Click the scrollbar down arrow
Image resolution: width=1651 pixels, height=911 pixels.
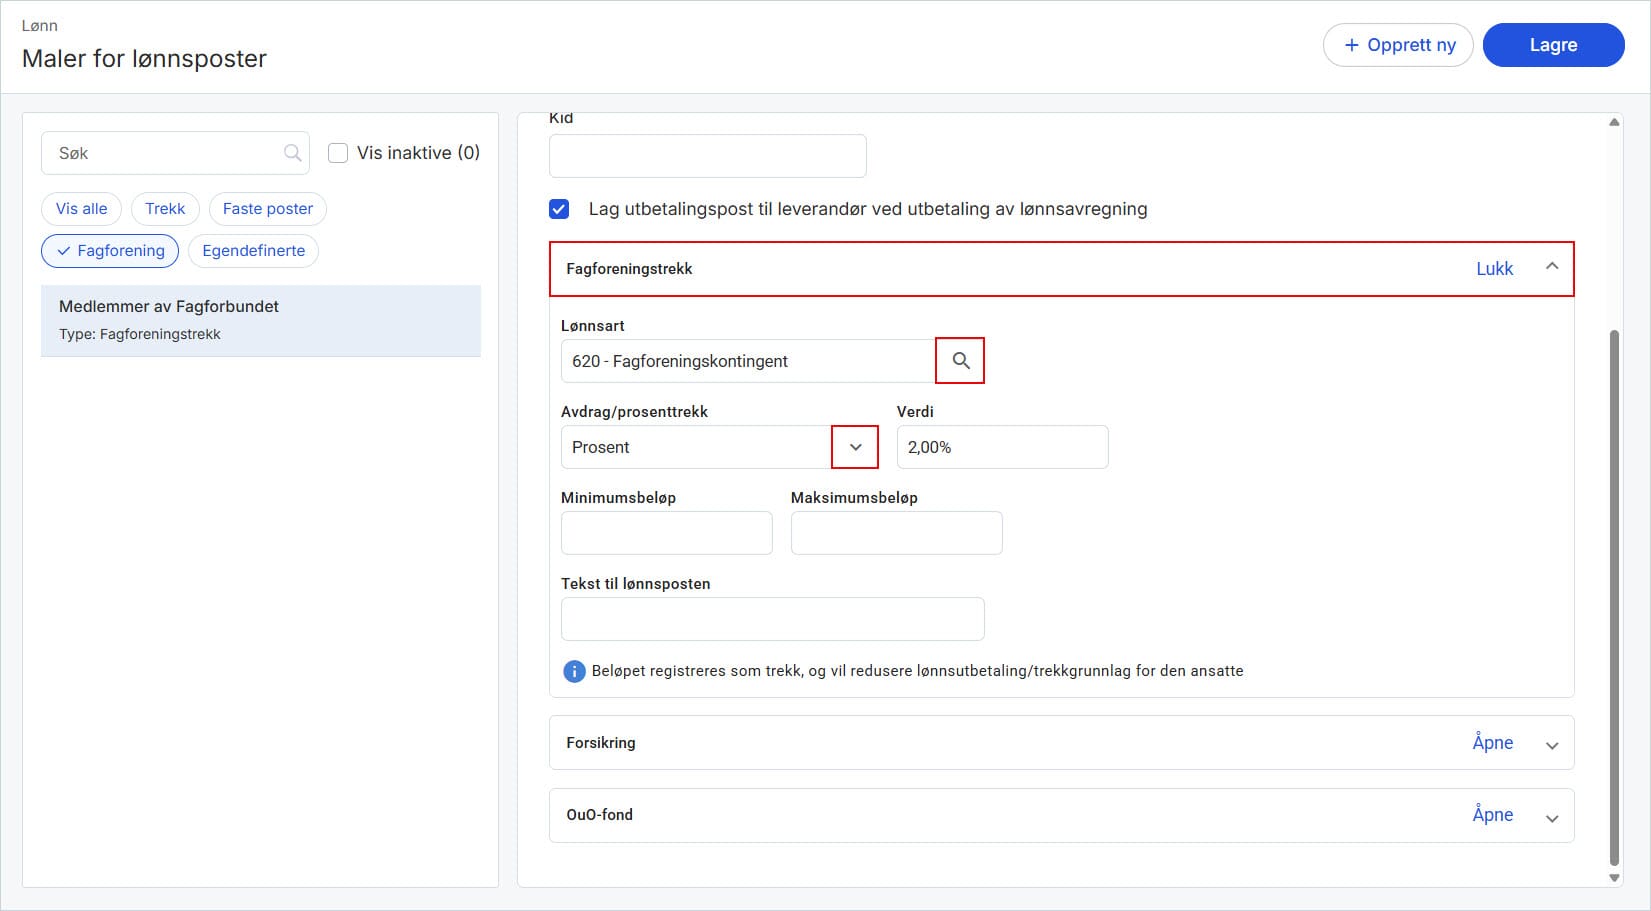click(1614, 878)
